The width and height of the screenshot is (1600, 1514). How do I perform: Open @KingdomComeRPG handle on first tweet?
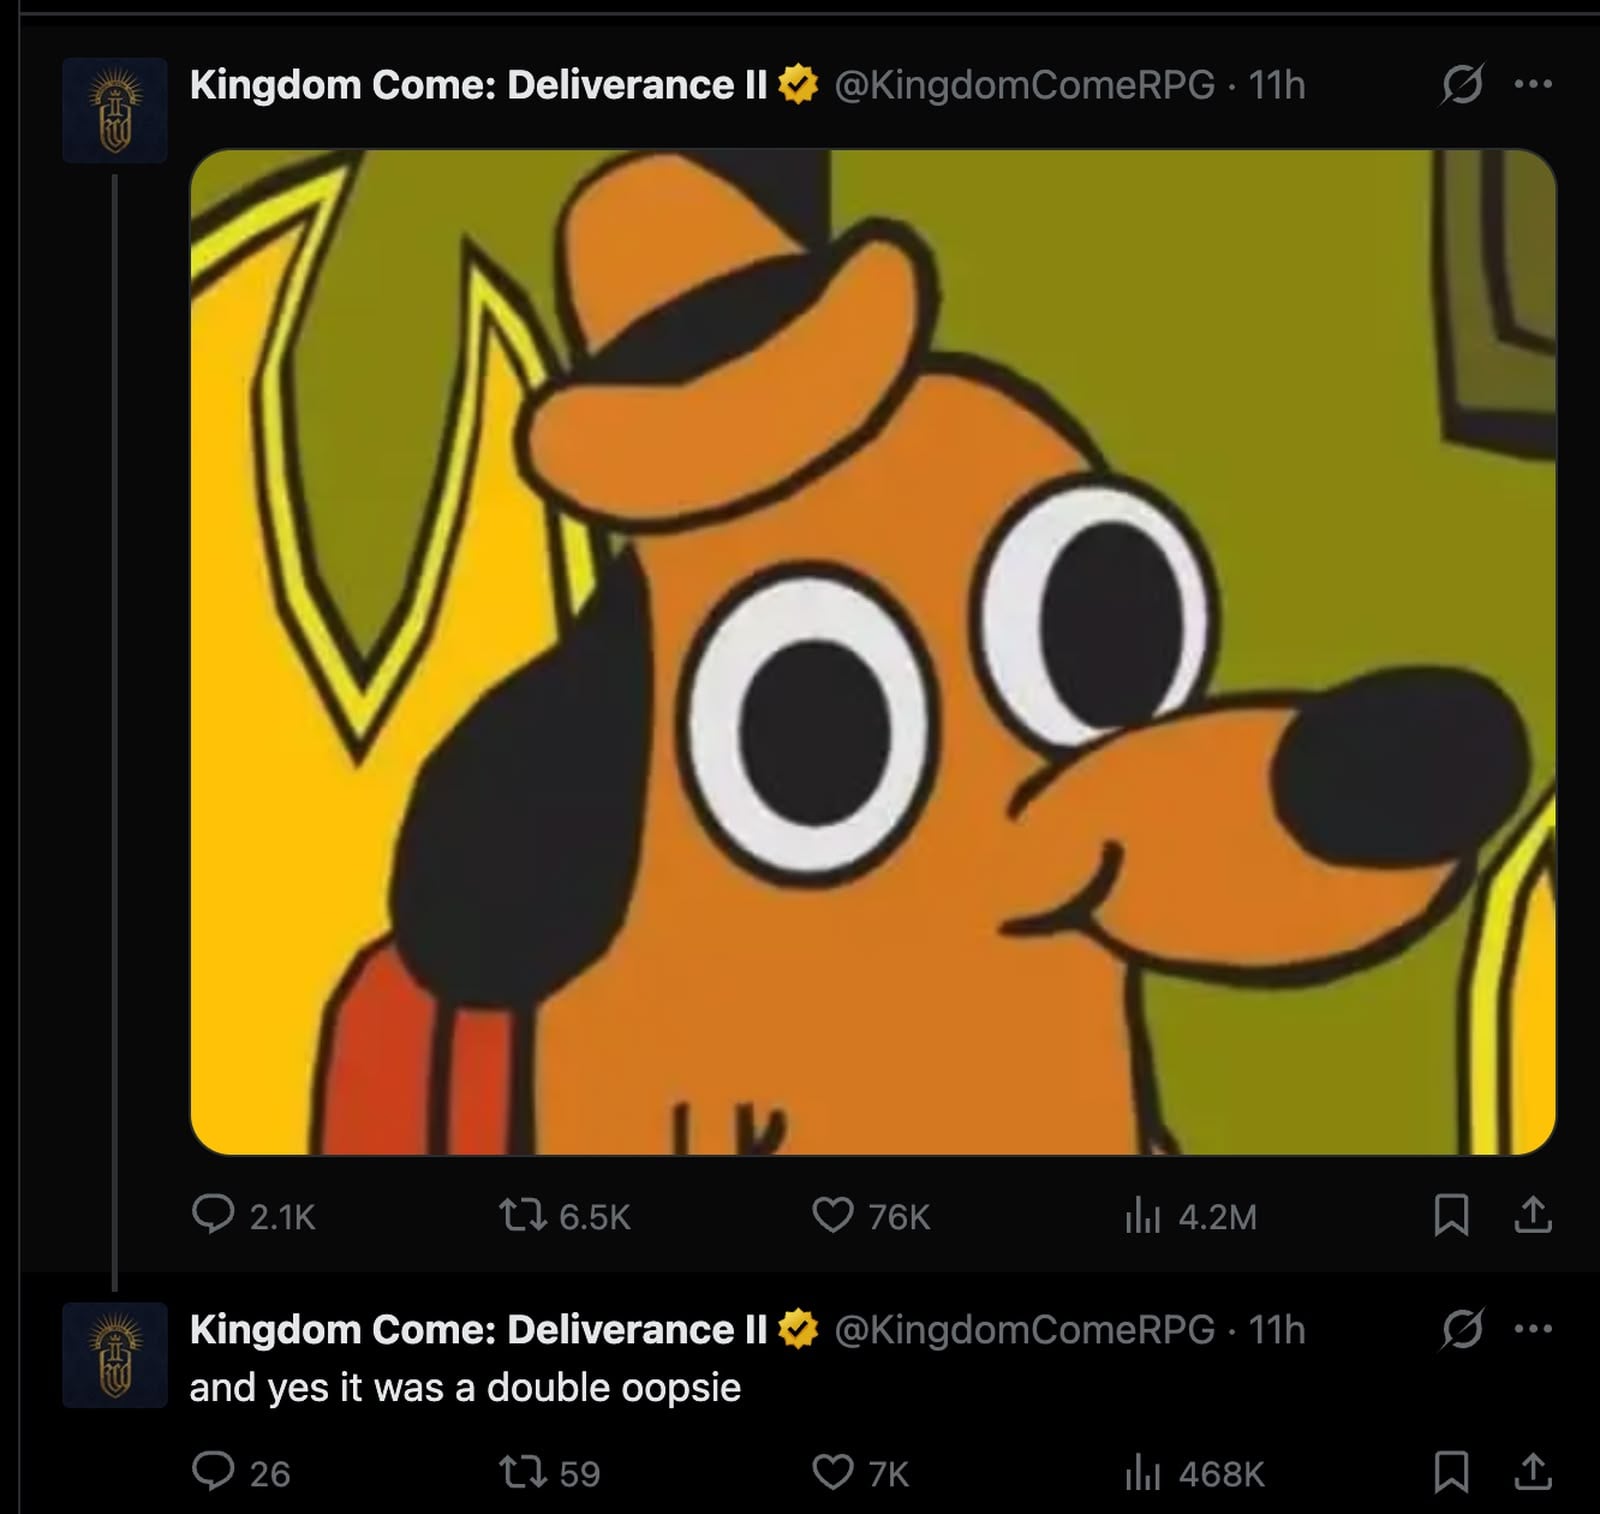click(x=1024, y=85)
